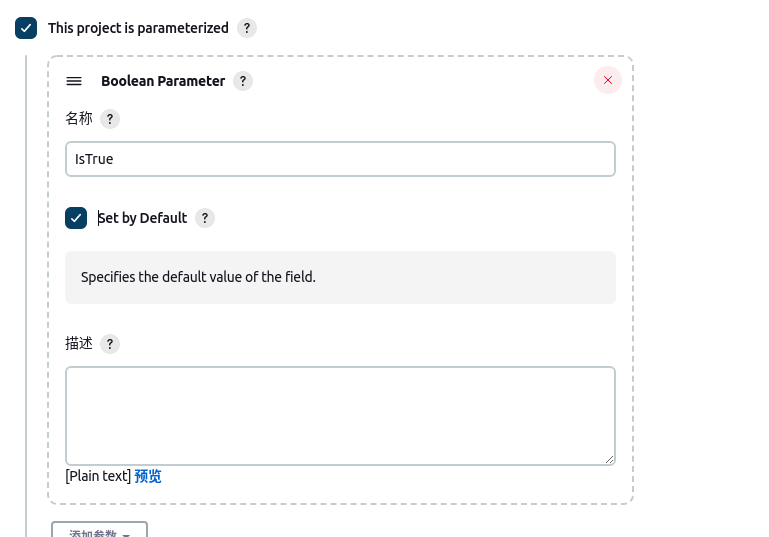769x537 pixels.
Task: Click the help icon next to 名称
Action: click(110, 119)
